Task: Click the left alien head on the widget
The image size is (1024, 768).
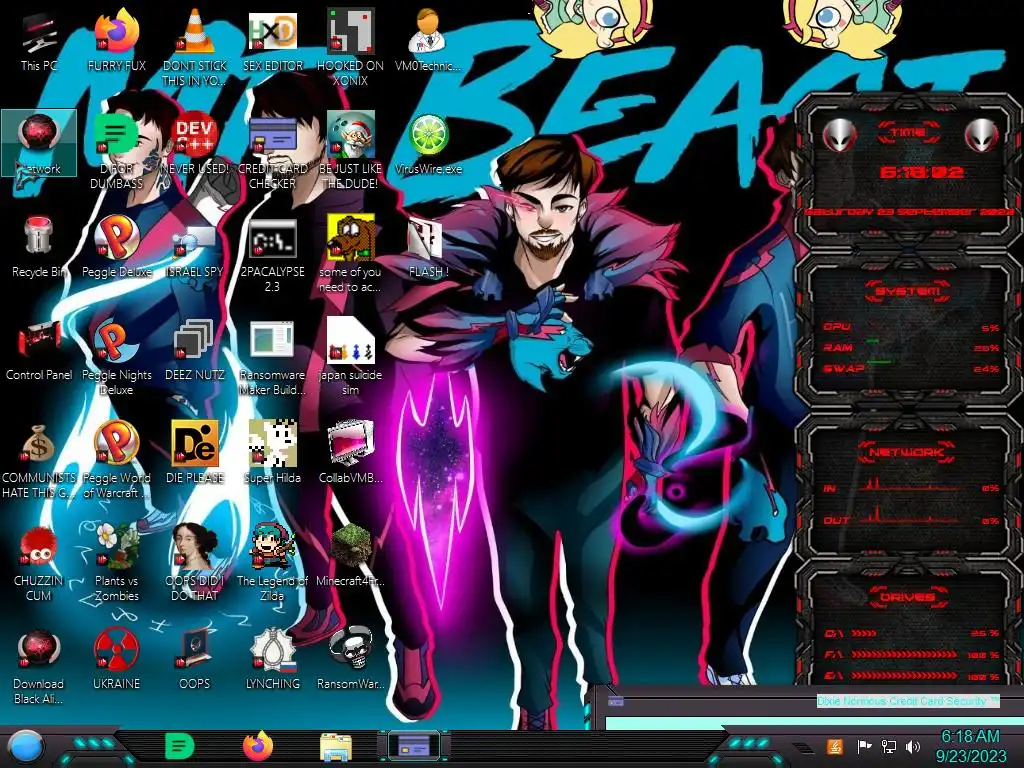Action: [x=840, y=135]
